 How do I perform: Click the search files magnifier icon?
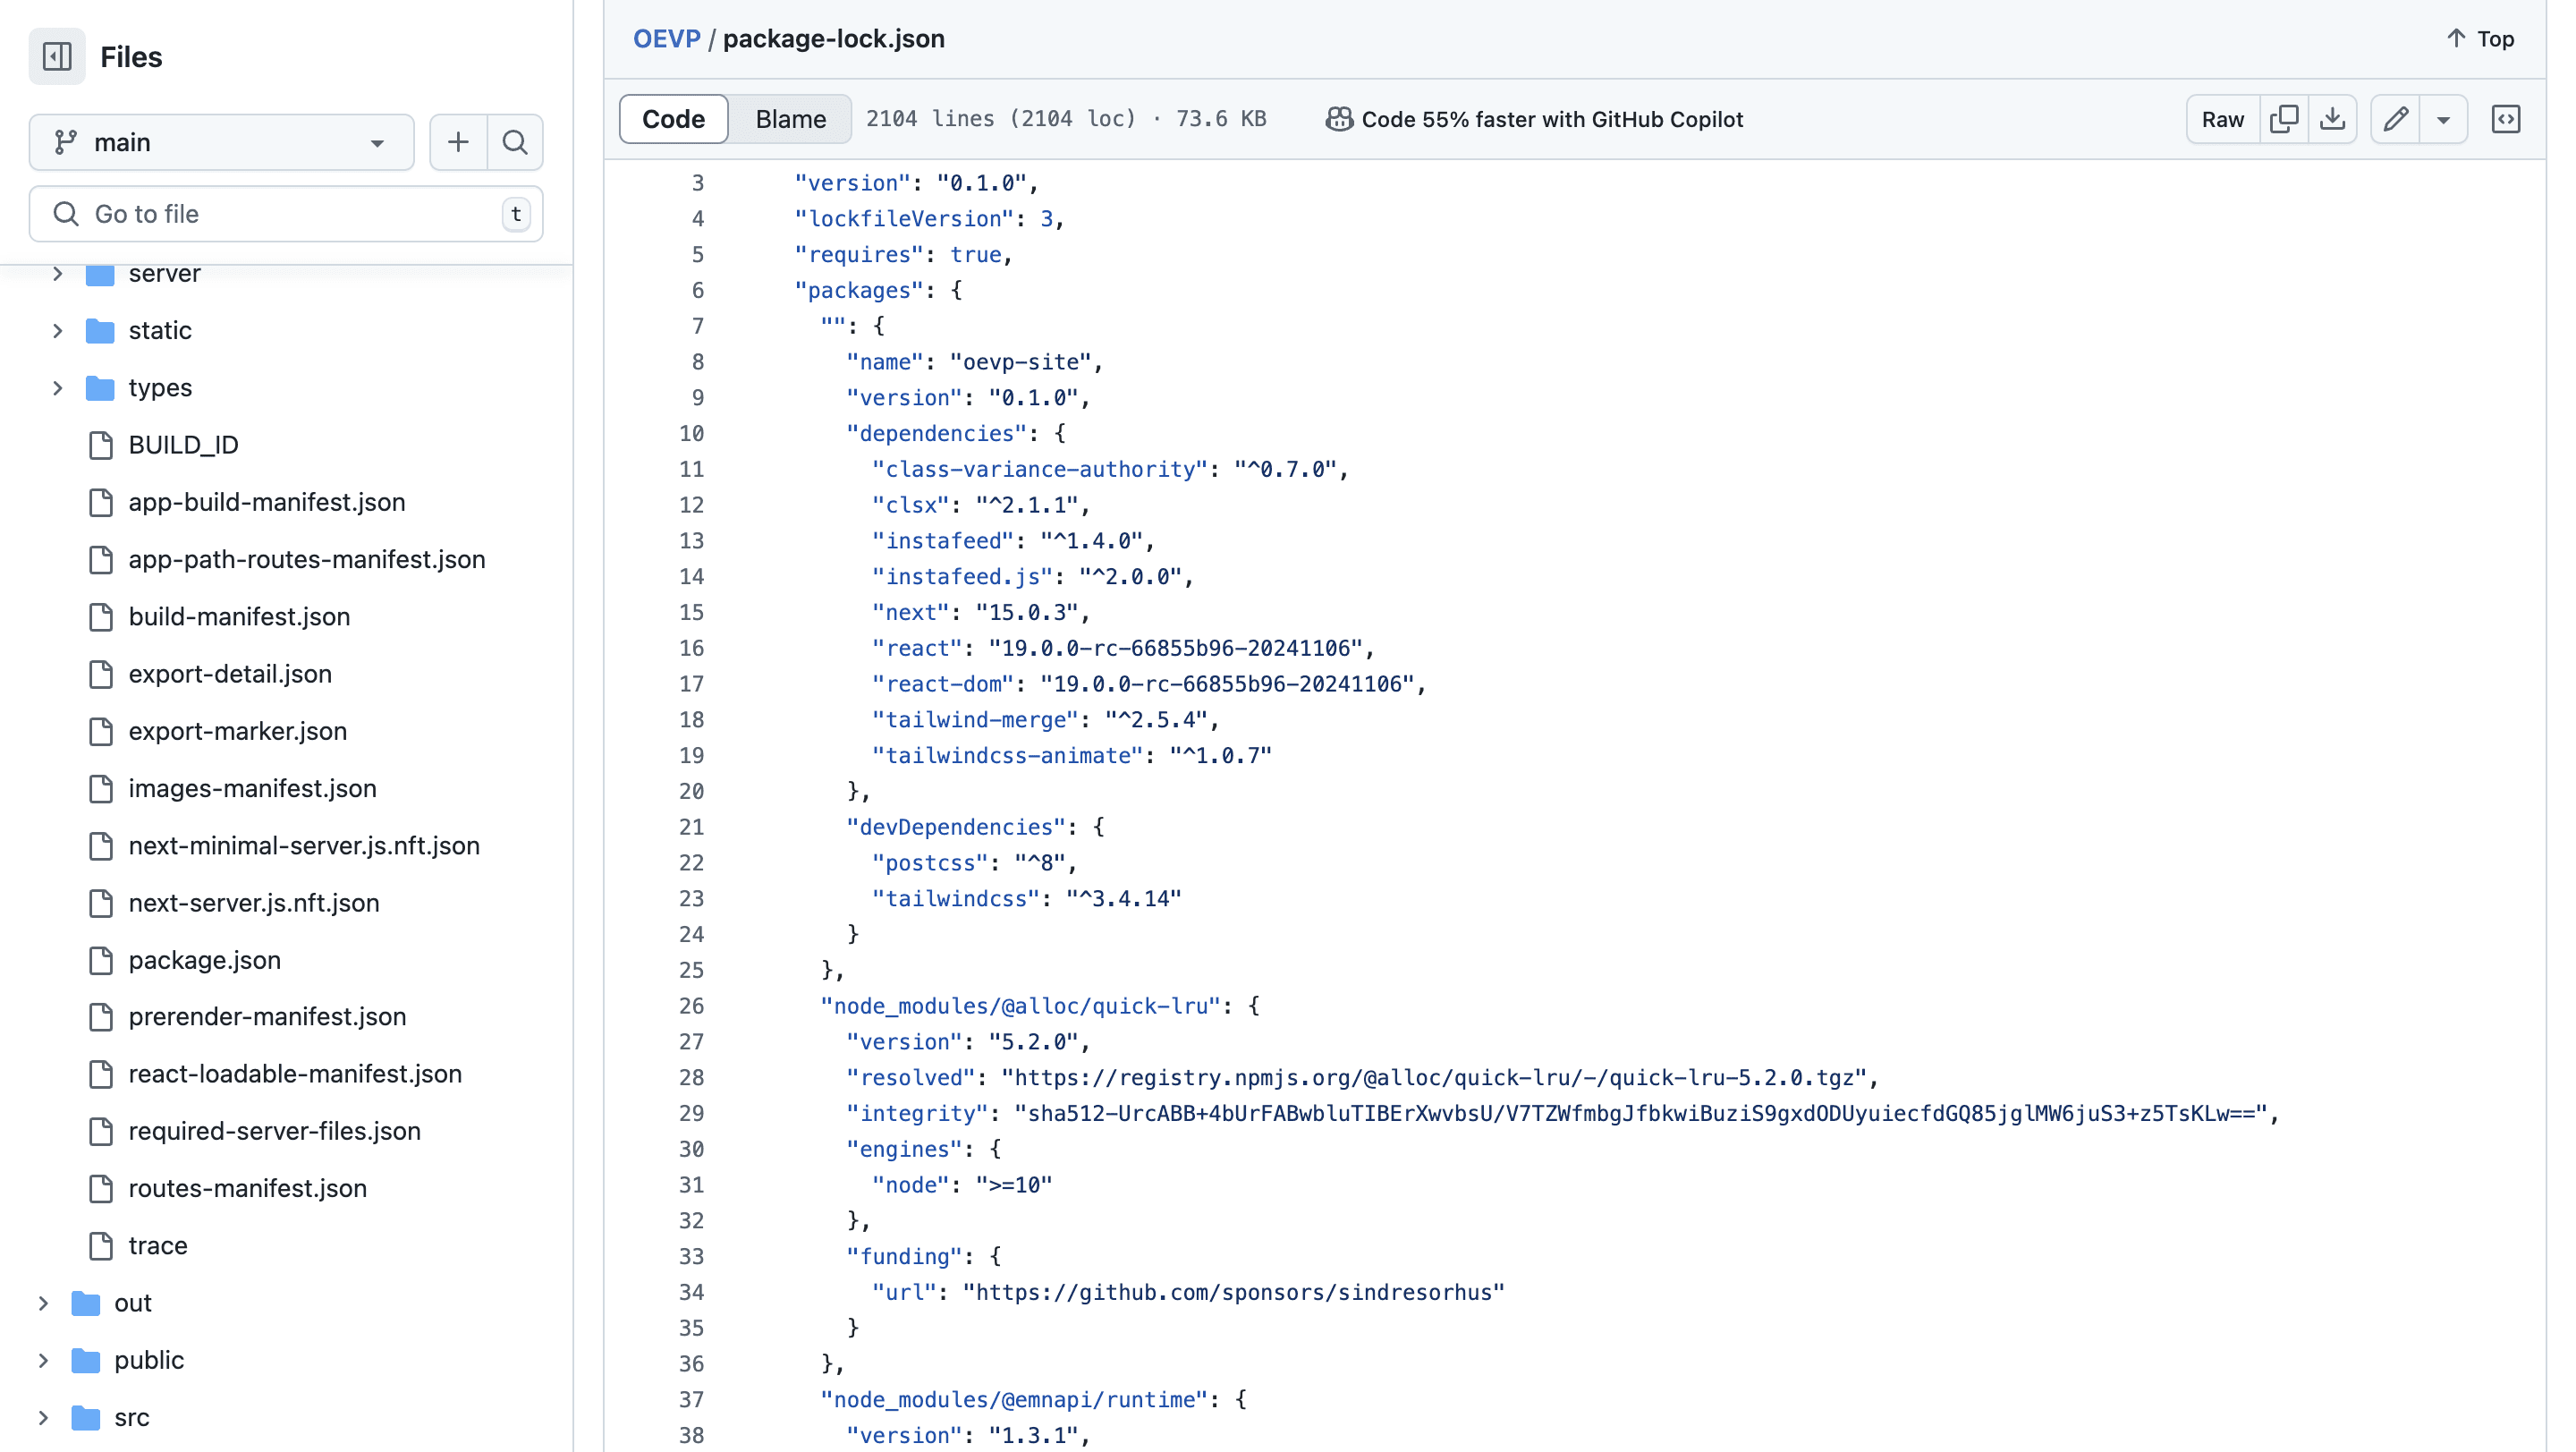click(515, 142)
